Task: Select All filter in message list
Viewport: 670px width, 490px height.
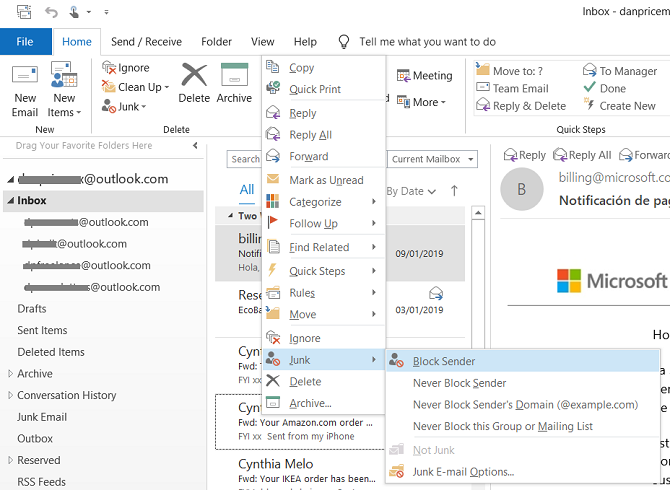Action: pos(247,189)
